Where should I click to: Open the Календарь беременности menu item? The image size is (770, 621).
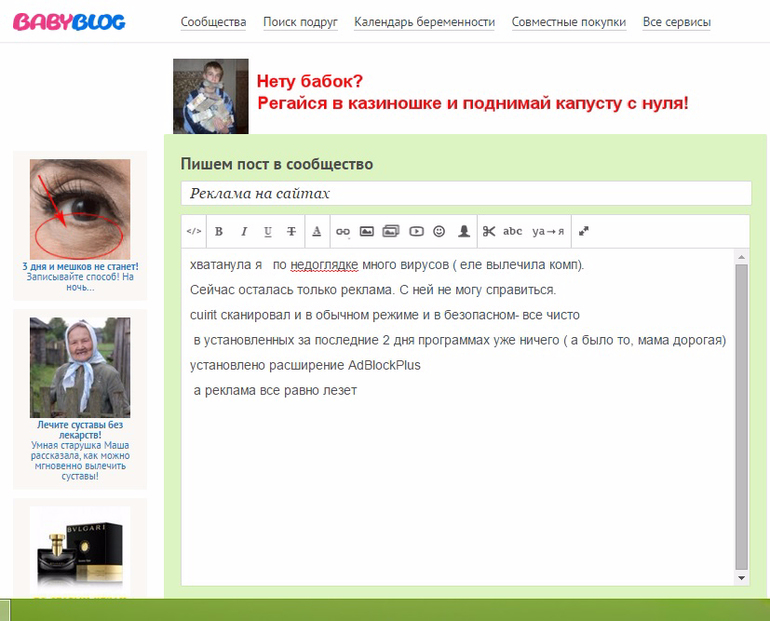pos(424,22)
